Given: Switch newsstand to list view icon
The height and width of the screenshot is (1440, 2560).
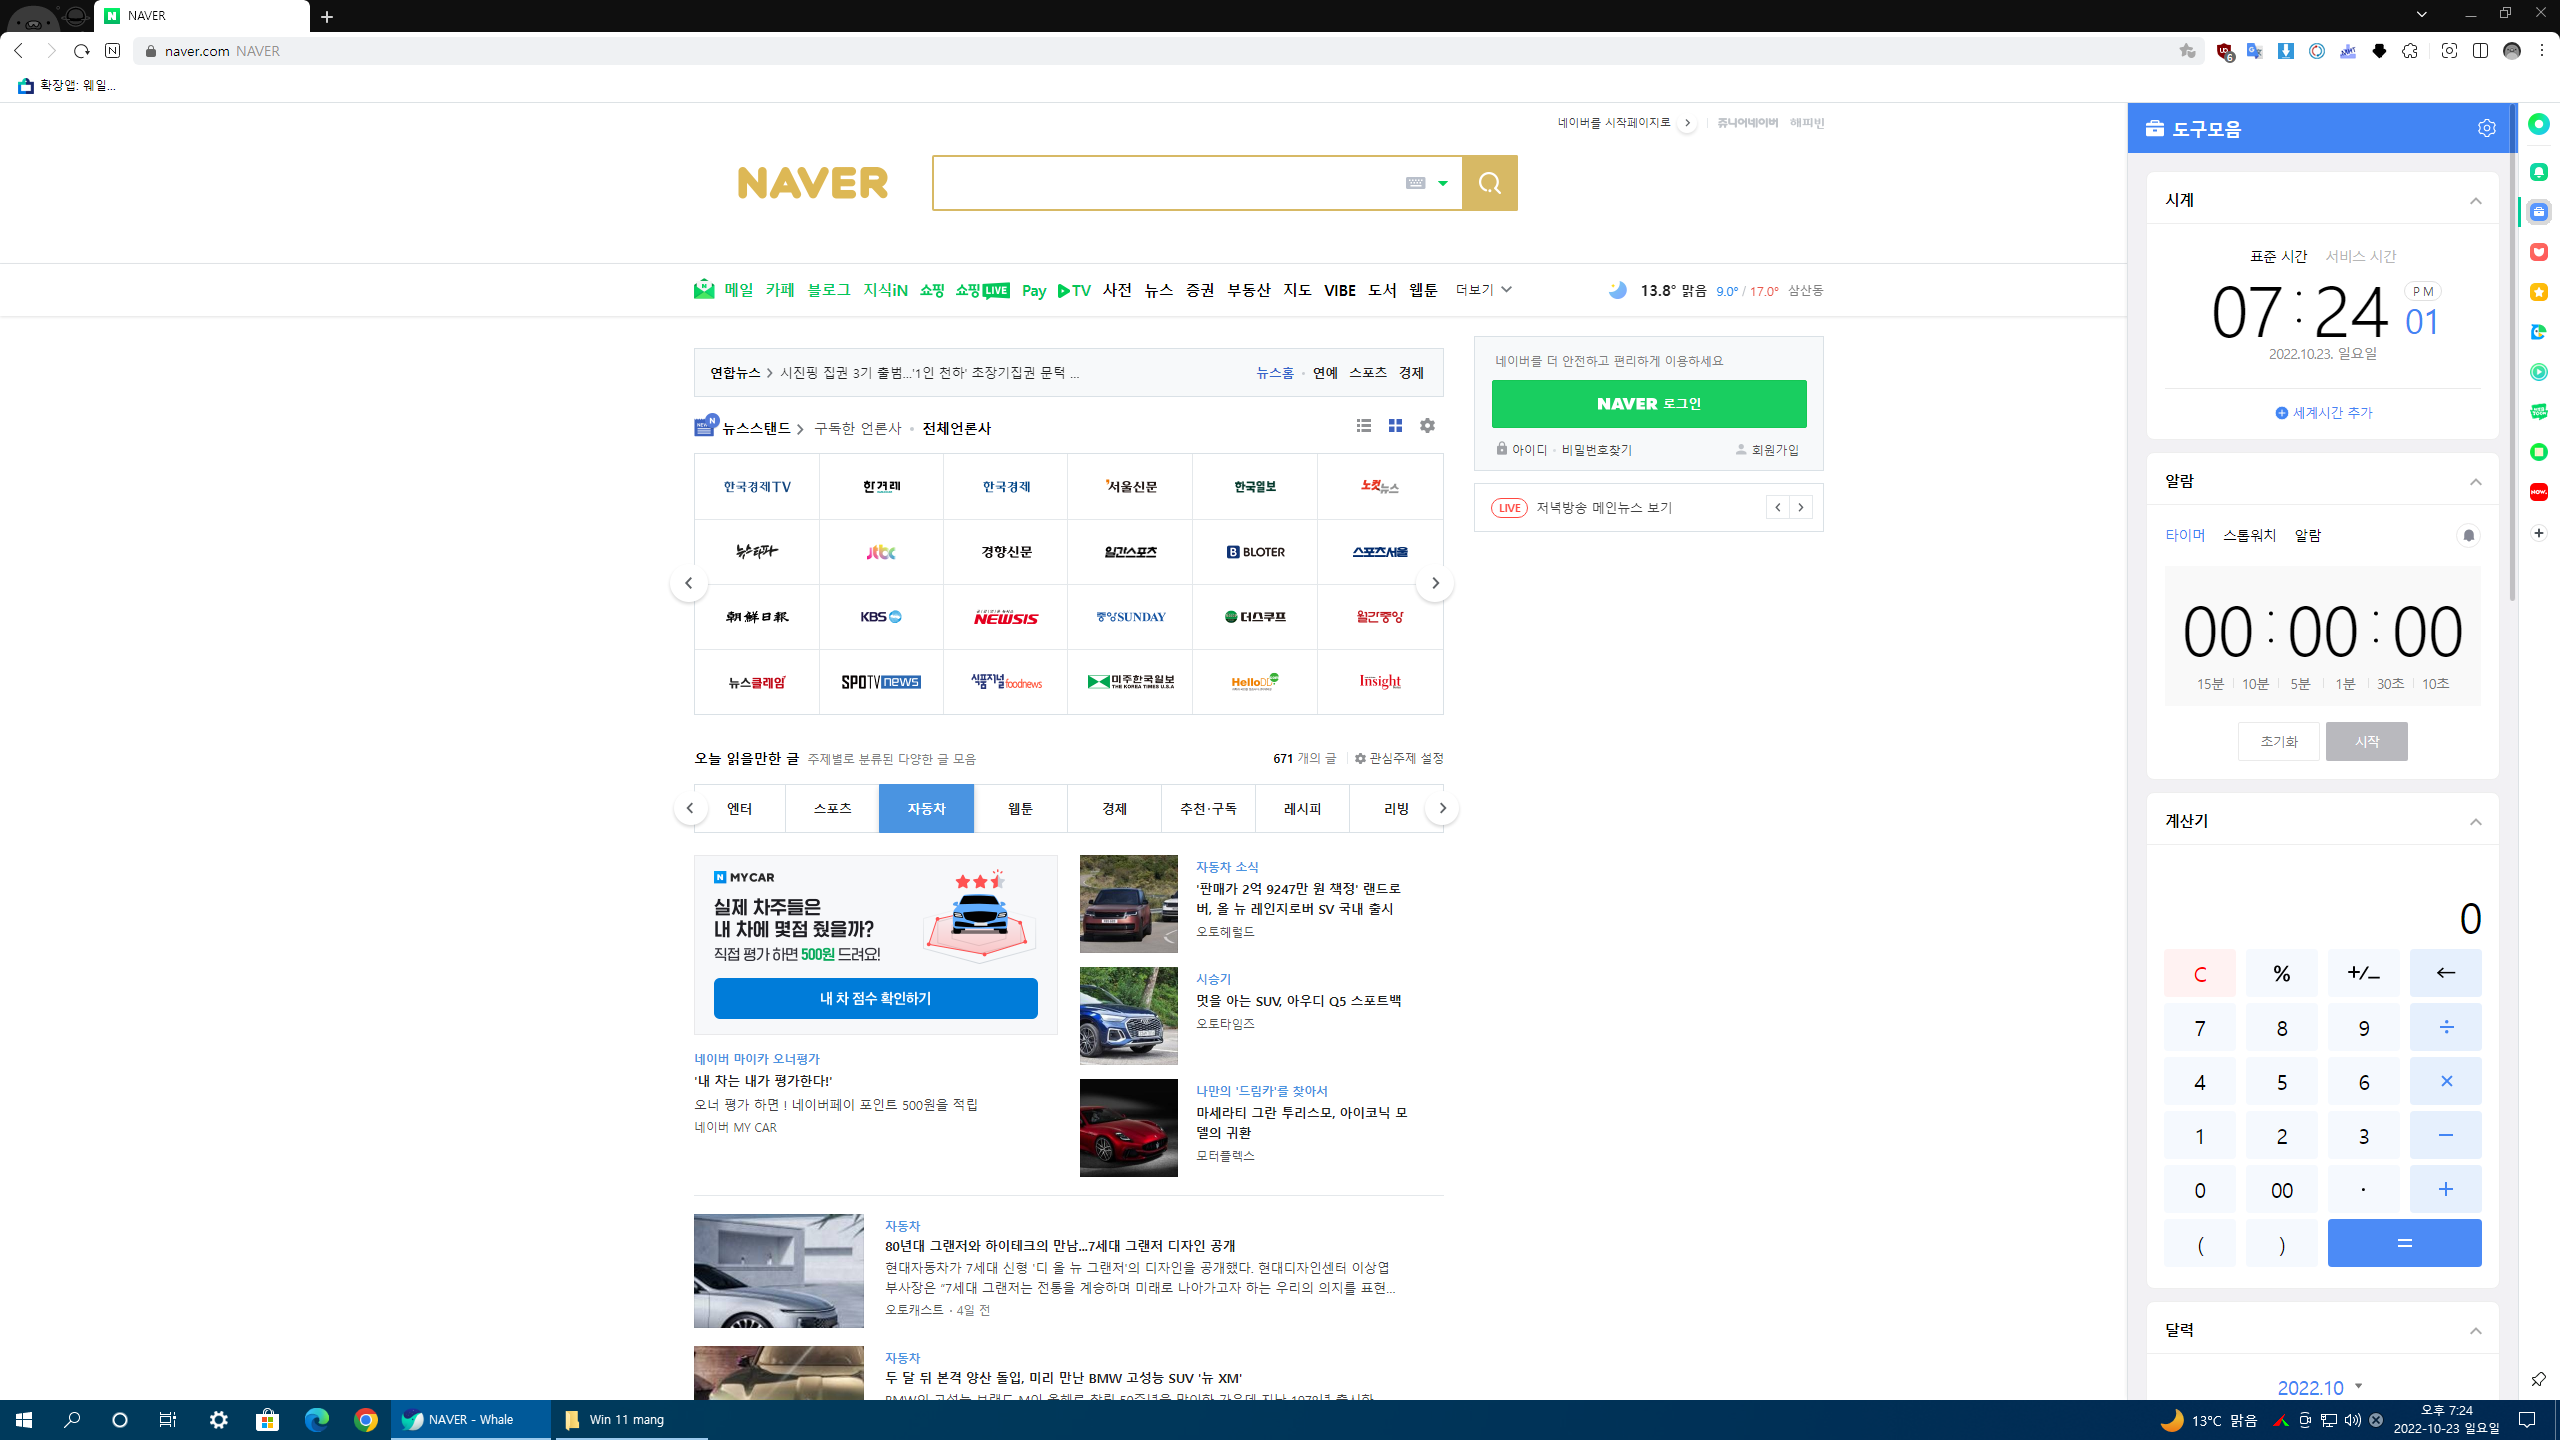Looking at the screenshot, I should point(1363,426).
